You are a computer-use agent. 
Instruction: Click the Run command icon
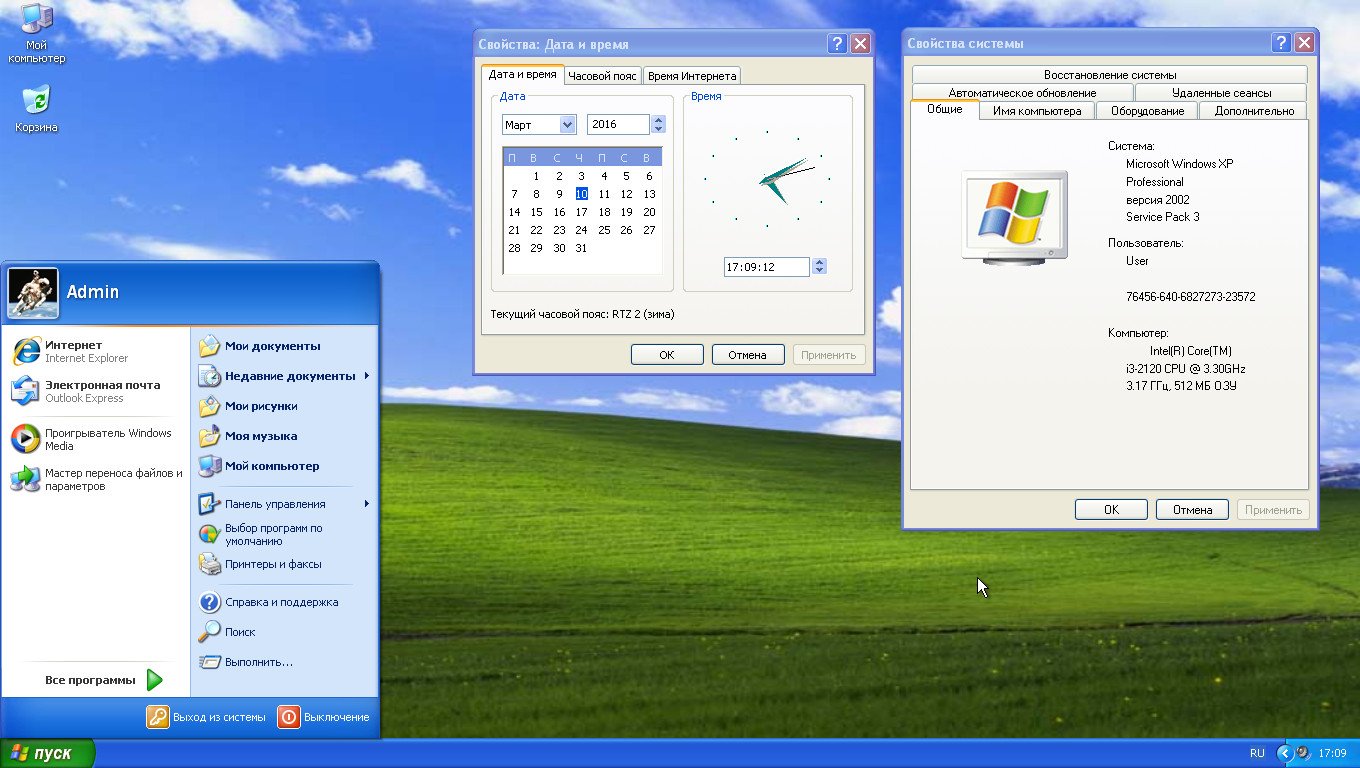(209, 662)
